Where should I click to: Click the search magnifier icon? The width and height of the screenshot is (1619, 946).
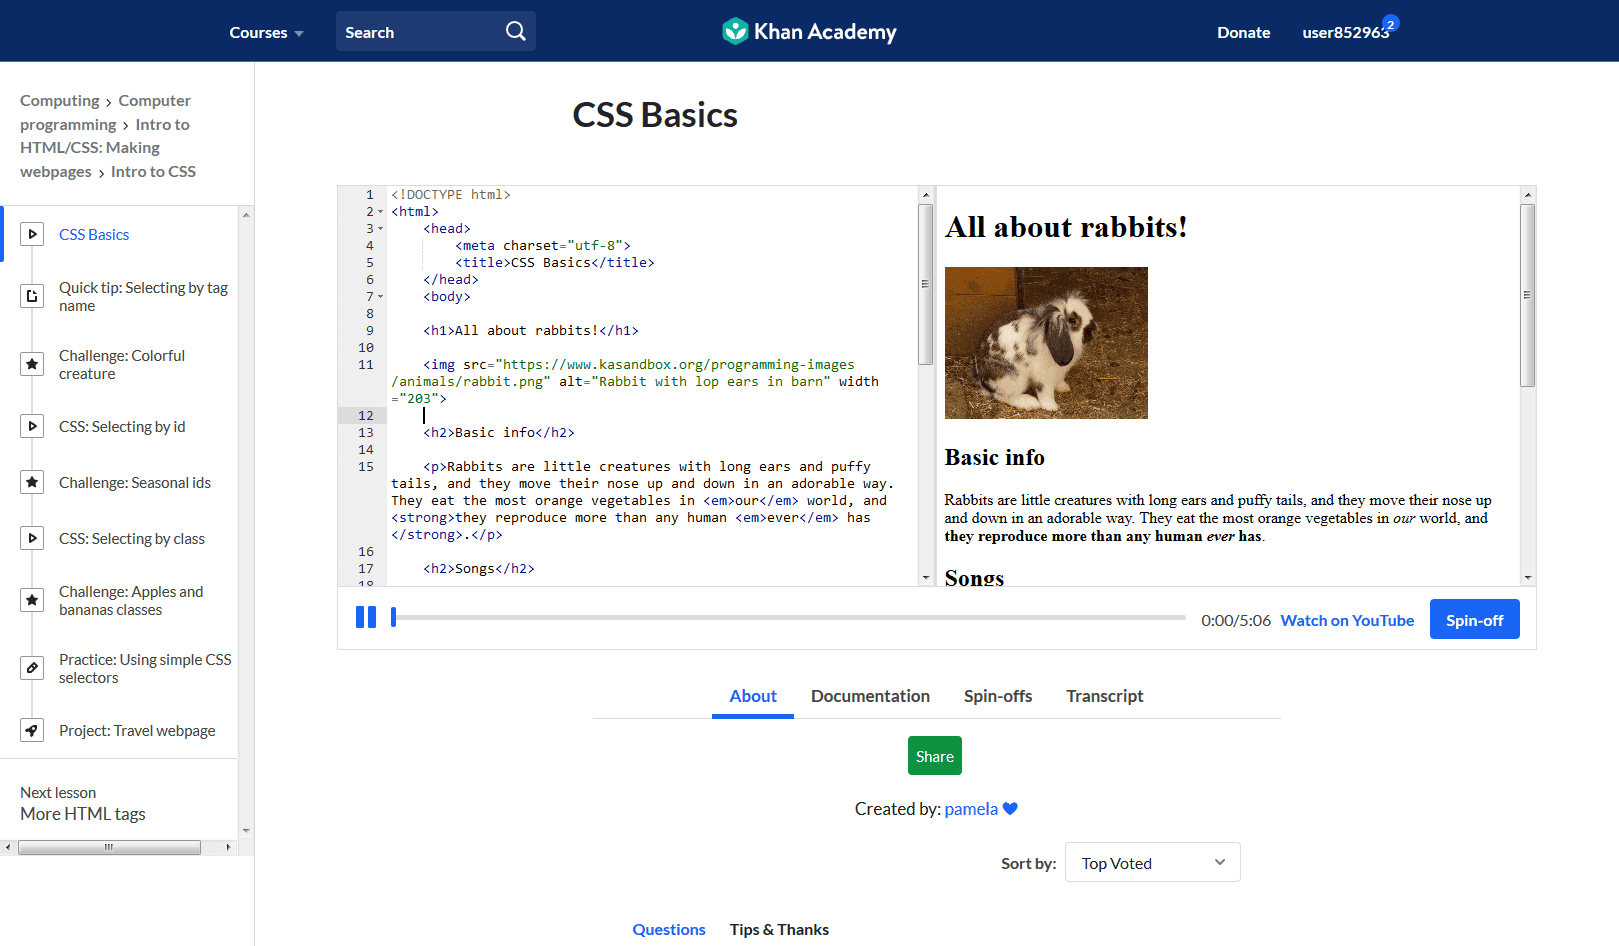click(515, 31)
